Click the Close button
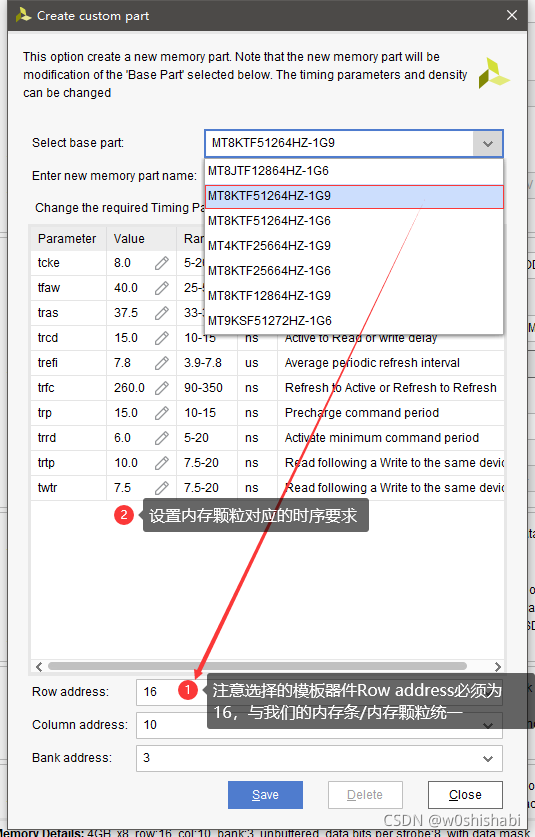535x837 pixels. coord(465,795)
